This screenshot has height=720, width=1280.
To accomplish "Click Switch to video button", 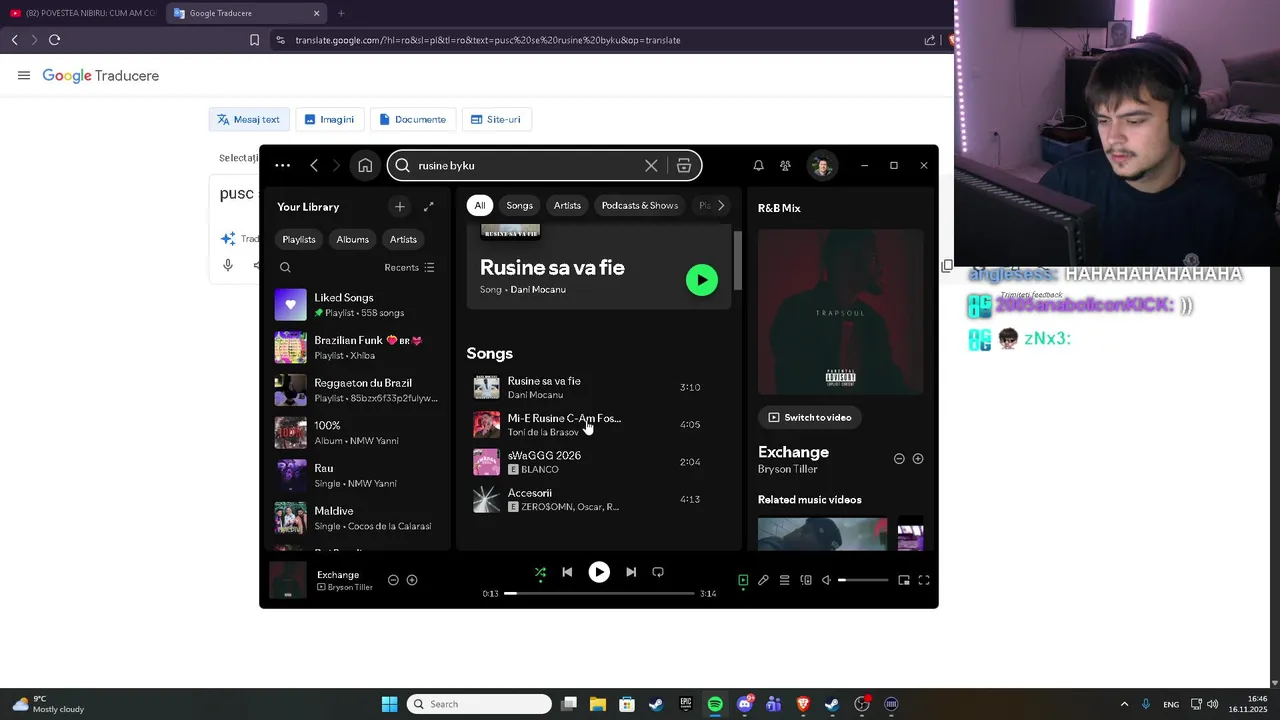I will pos(810,417).
